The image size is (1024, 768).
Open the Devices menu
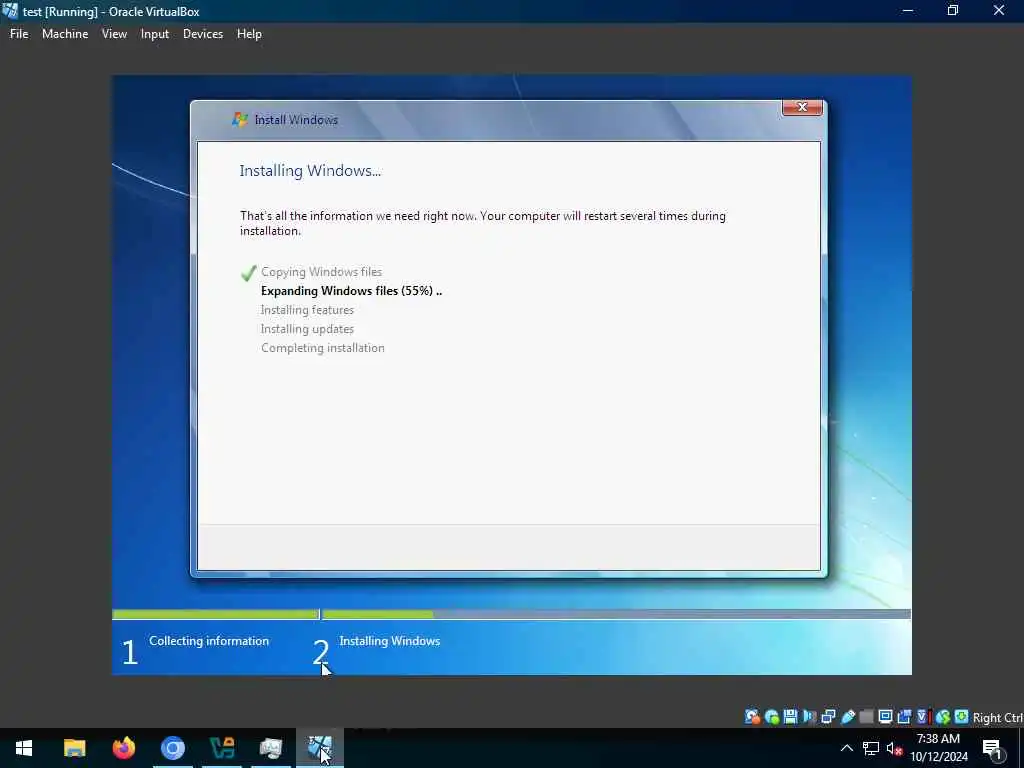202,34
